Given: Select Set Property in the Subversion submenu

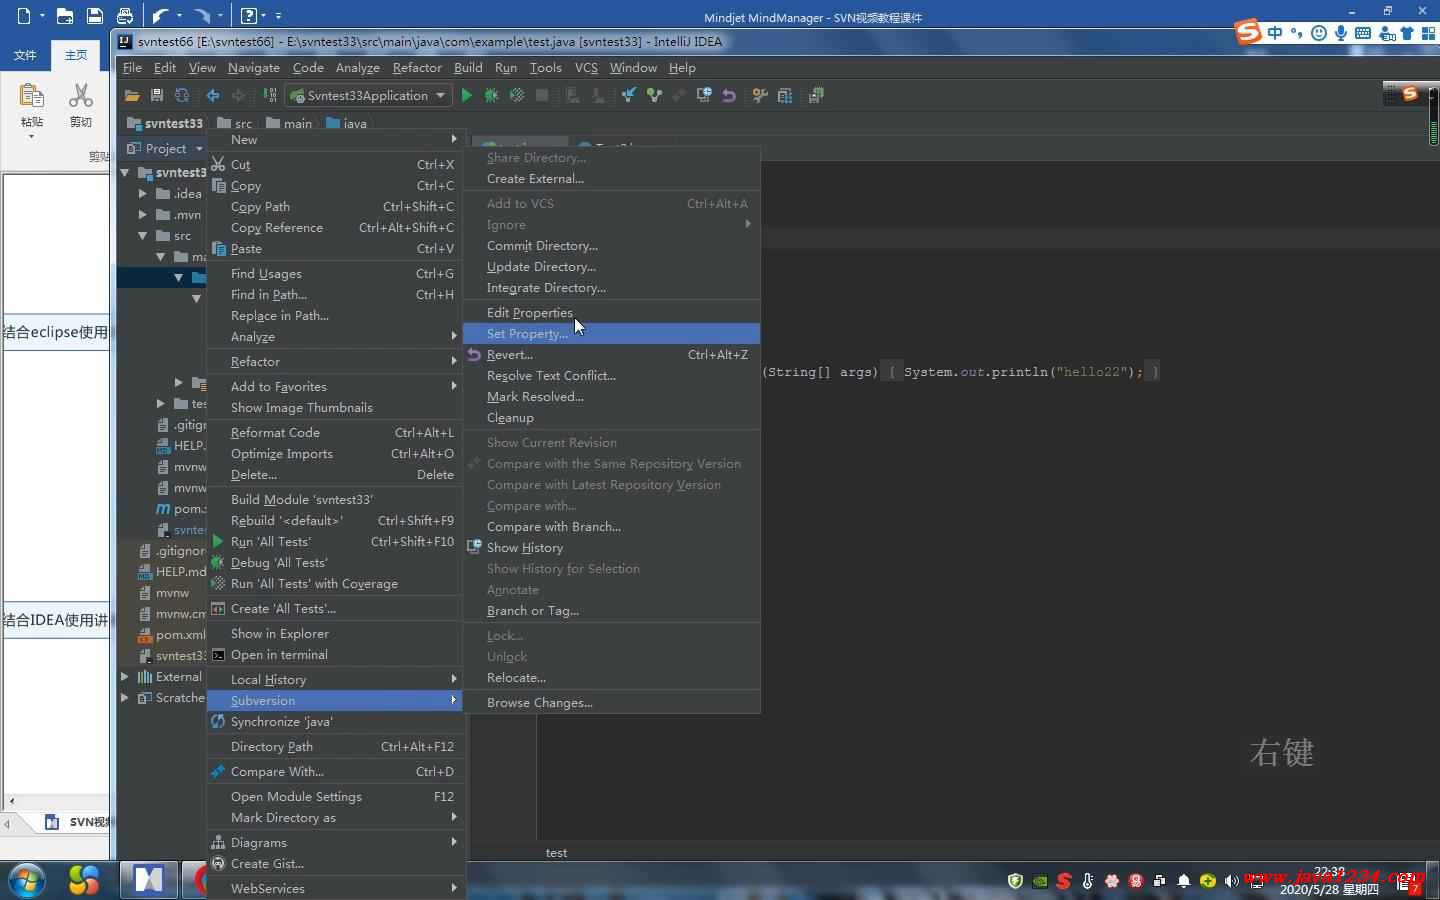Looking at the screenshot, I should click(x=612, y=333).
